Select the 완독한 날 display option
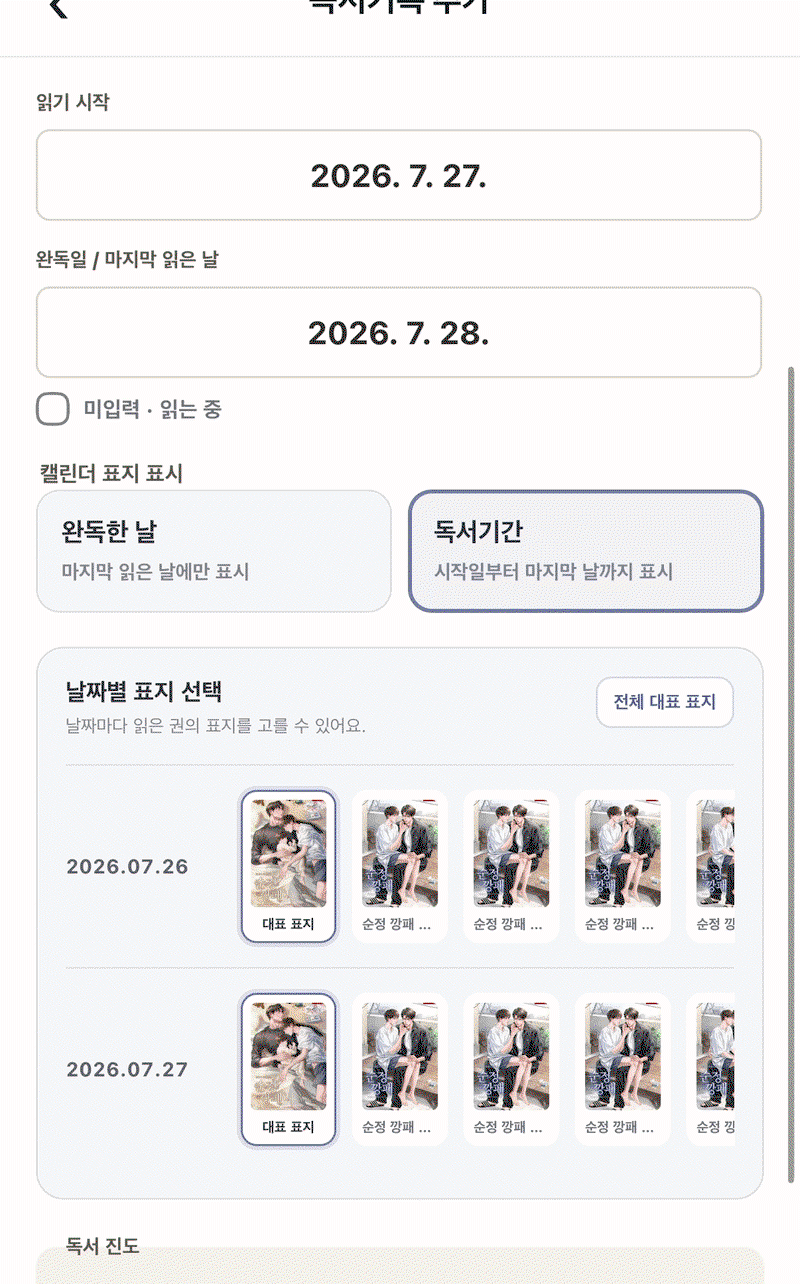 (x=213, y=551)
